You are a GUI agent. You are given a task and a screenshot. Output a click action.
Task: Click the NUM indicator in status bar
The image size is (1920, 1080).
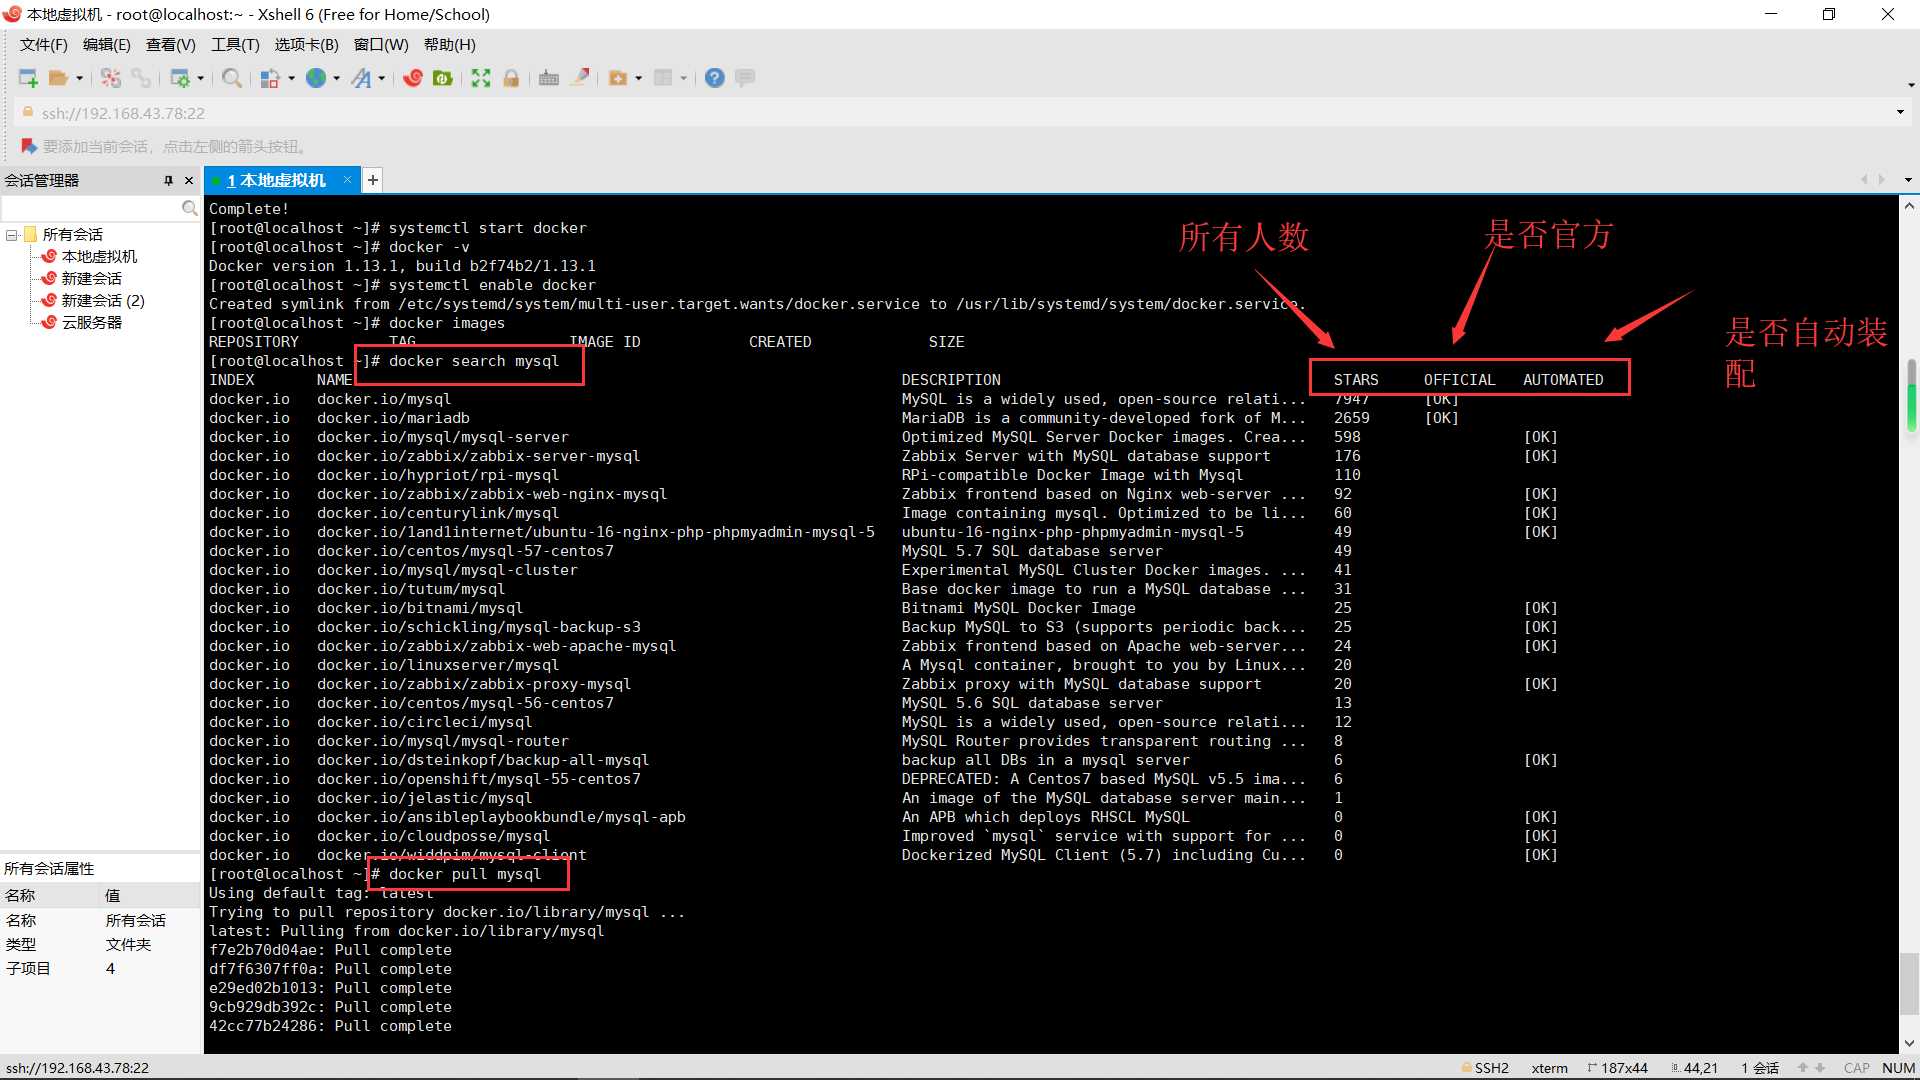[x=1898, y=1068]
